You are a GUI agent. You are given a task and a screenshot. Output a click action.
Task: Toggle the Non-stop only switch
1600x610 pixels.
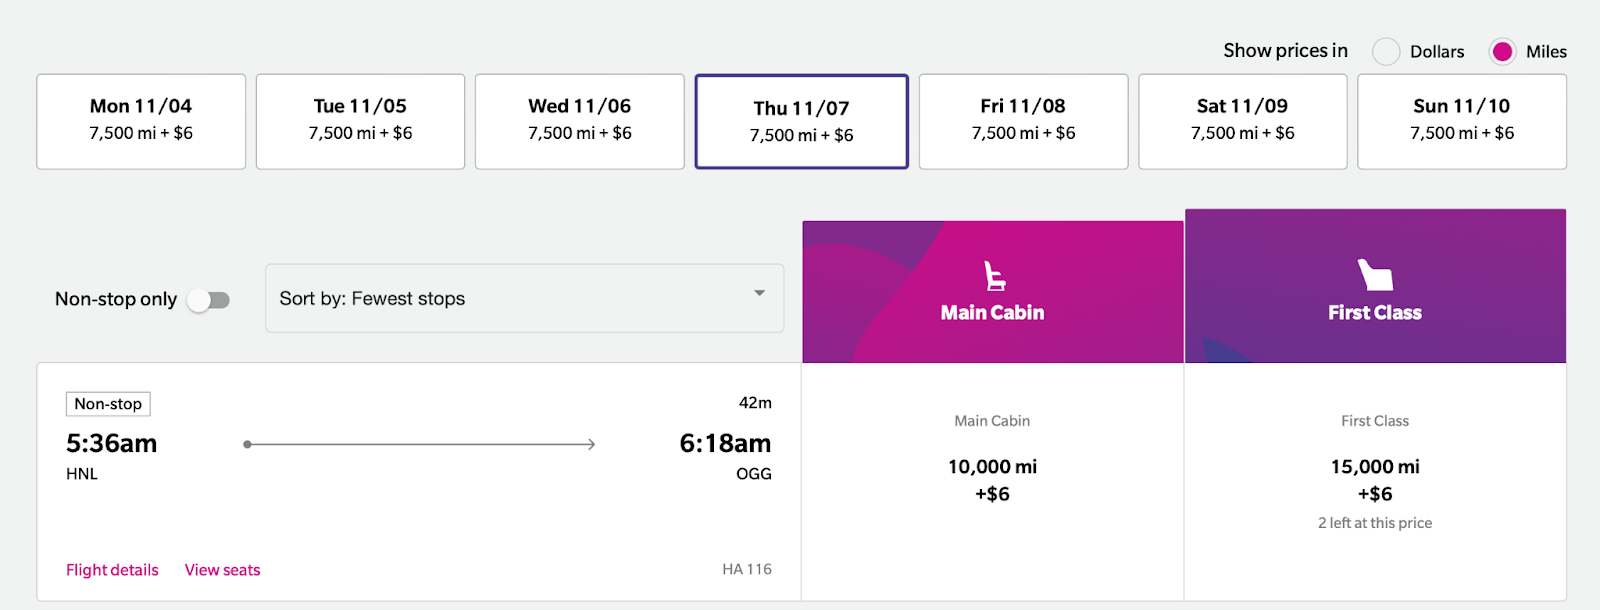click(x=209, y=300)
